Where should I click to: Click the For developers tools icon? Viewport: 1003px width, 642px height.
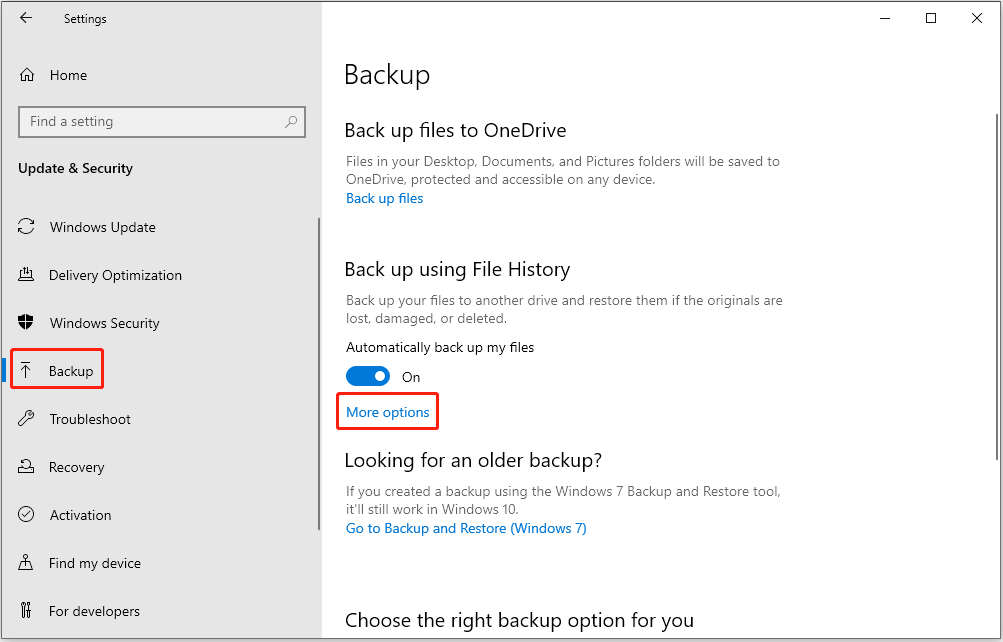(x=26, y=610)
